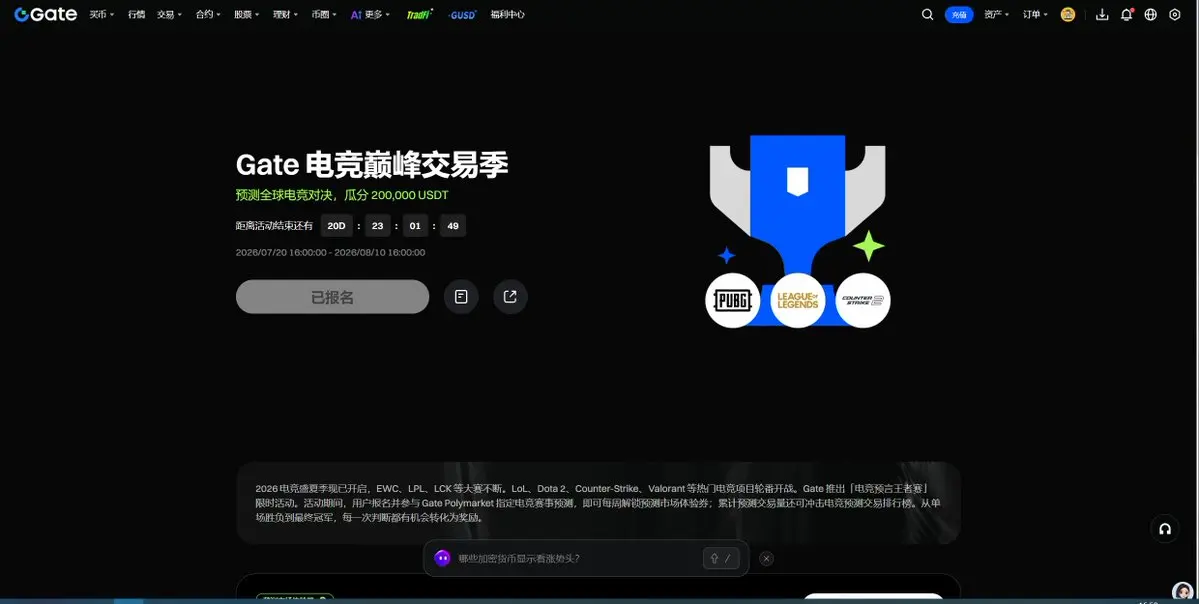Expand the 订单 dropdown
The width and height of the screenshot is (1199, 604).
1035,15
